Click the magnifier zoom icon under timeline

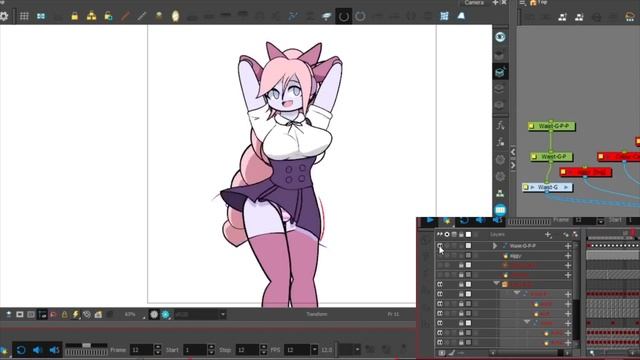click(592, 353)
